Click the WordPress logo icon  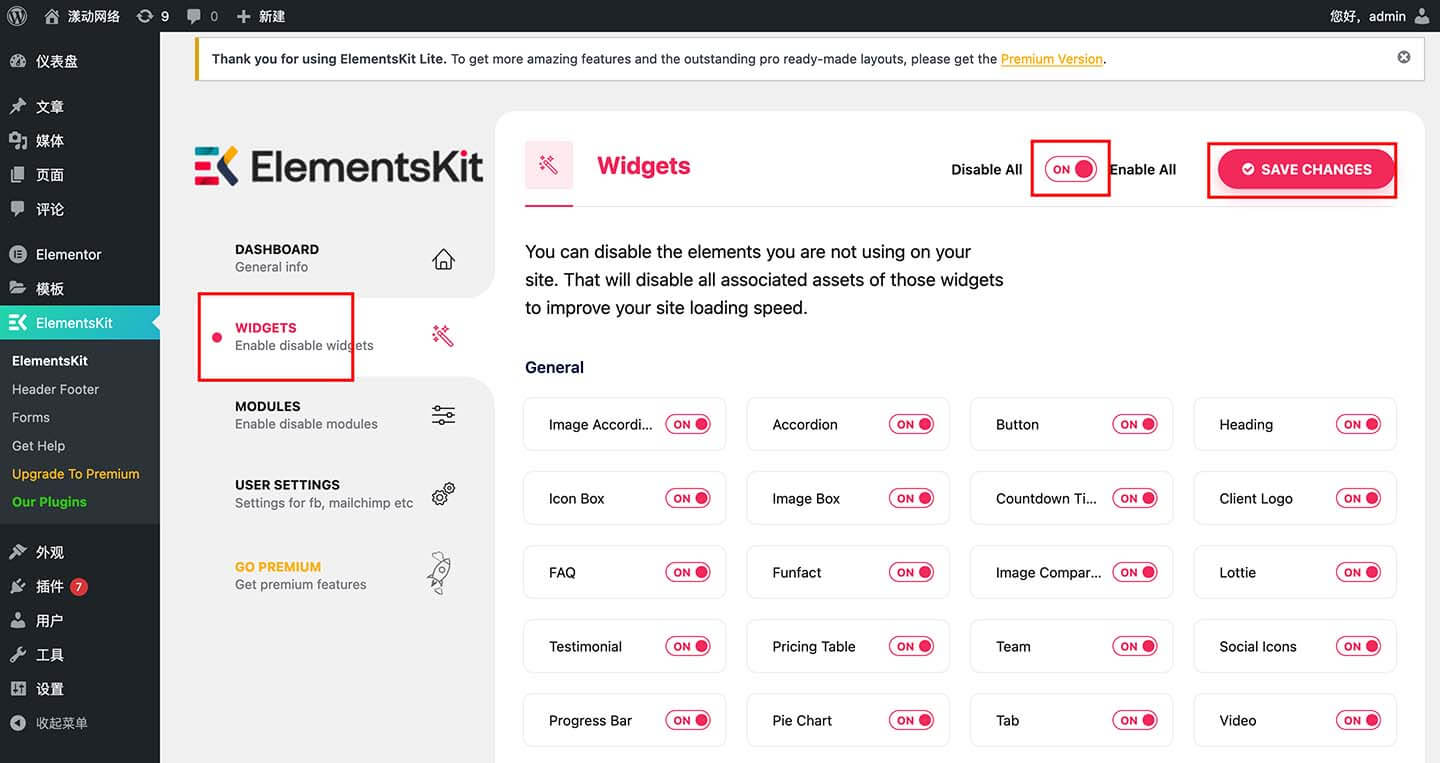pos(17,16)
